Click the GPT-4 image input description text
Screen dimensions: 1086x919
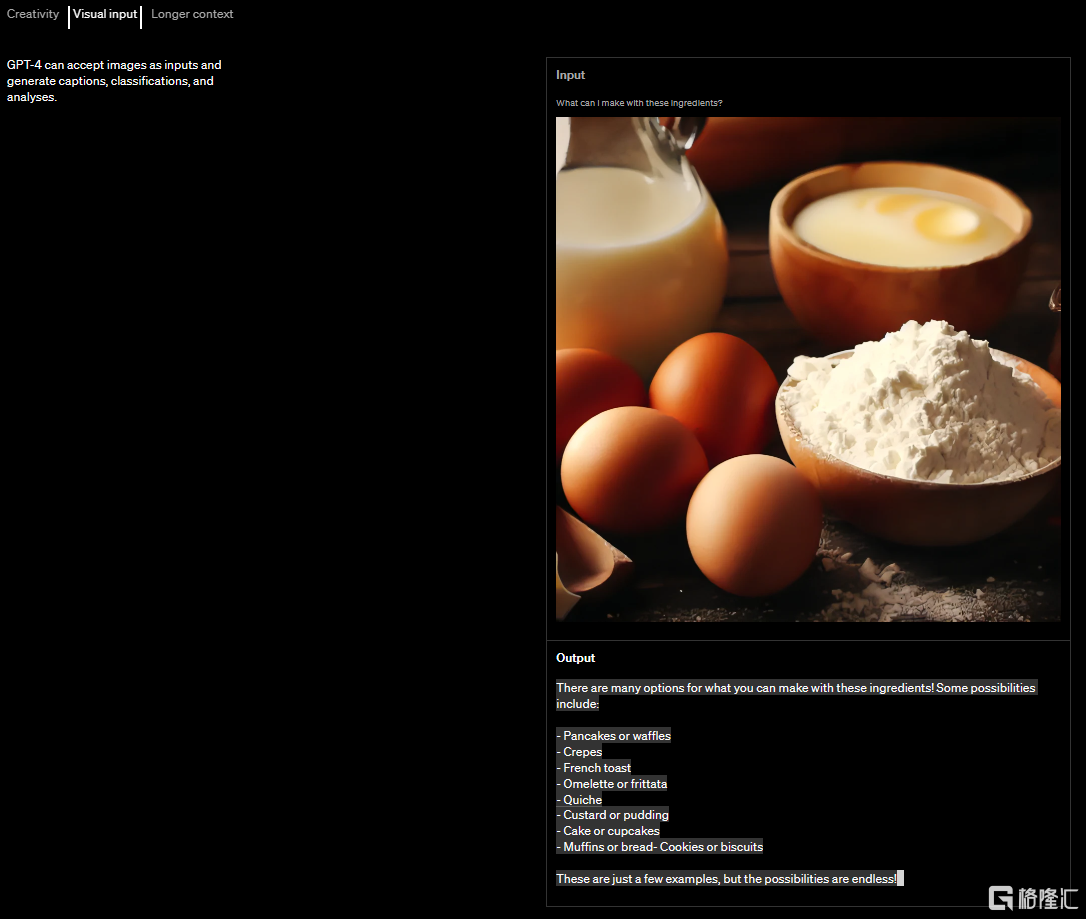(114, 81)
